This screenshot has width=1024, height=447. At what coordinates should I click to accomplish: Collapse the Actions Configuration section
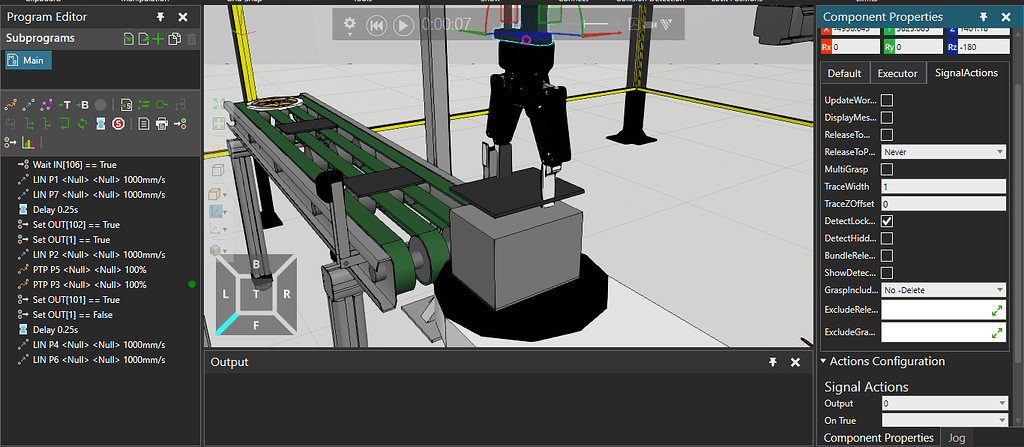824,361
